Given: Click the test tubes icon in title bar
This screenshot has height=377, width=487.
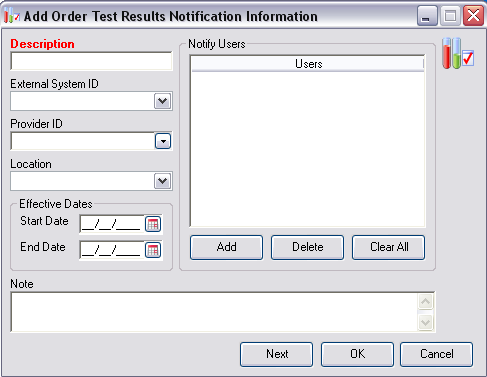Looking at the screenshot, I should tap(12, 15).
